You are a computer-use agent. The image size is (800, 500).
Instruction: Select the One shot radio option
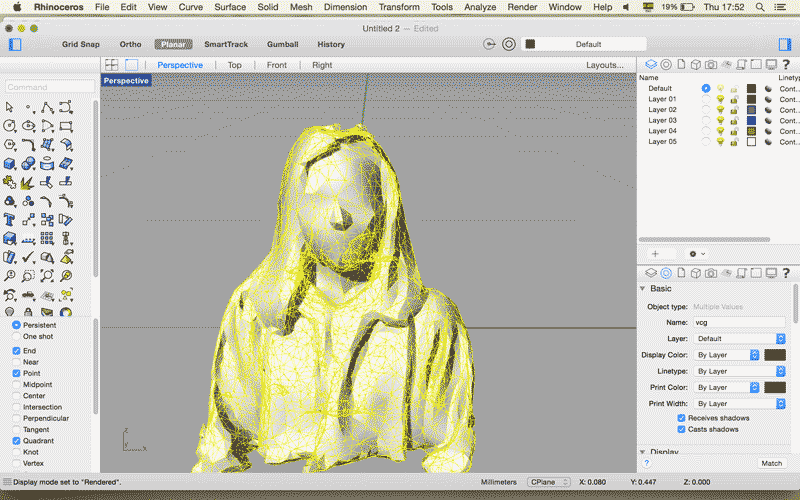tap(16, 337)
